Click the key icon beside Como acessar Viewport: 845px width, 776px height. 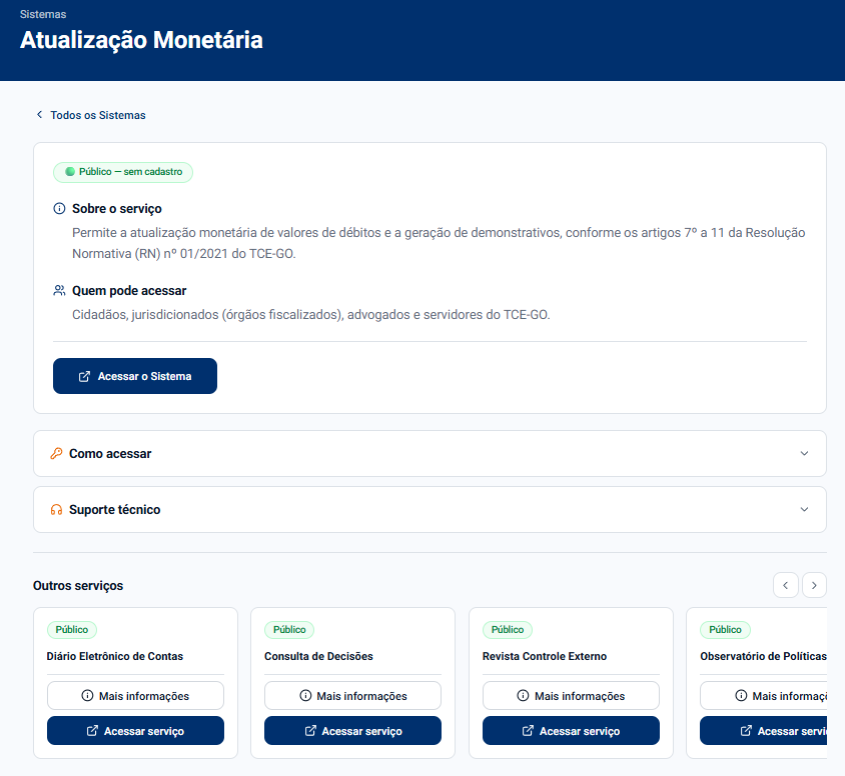click(56, 454)
